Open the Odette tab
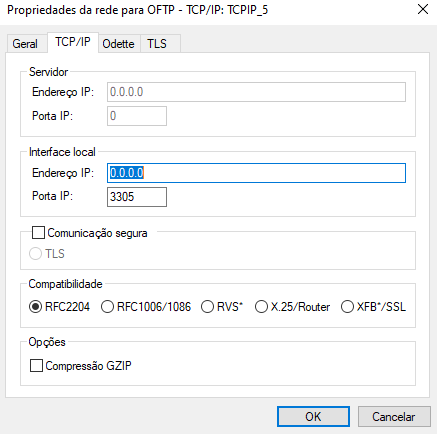 coord(119,44)
